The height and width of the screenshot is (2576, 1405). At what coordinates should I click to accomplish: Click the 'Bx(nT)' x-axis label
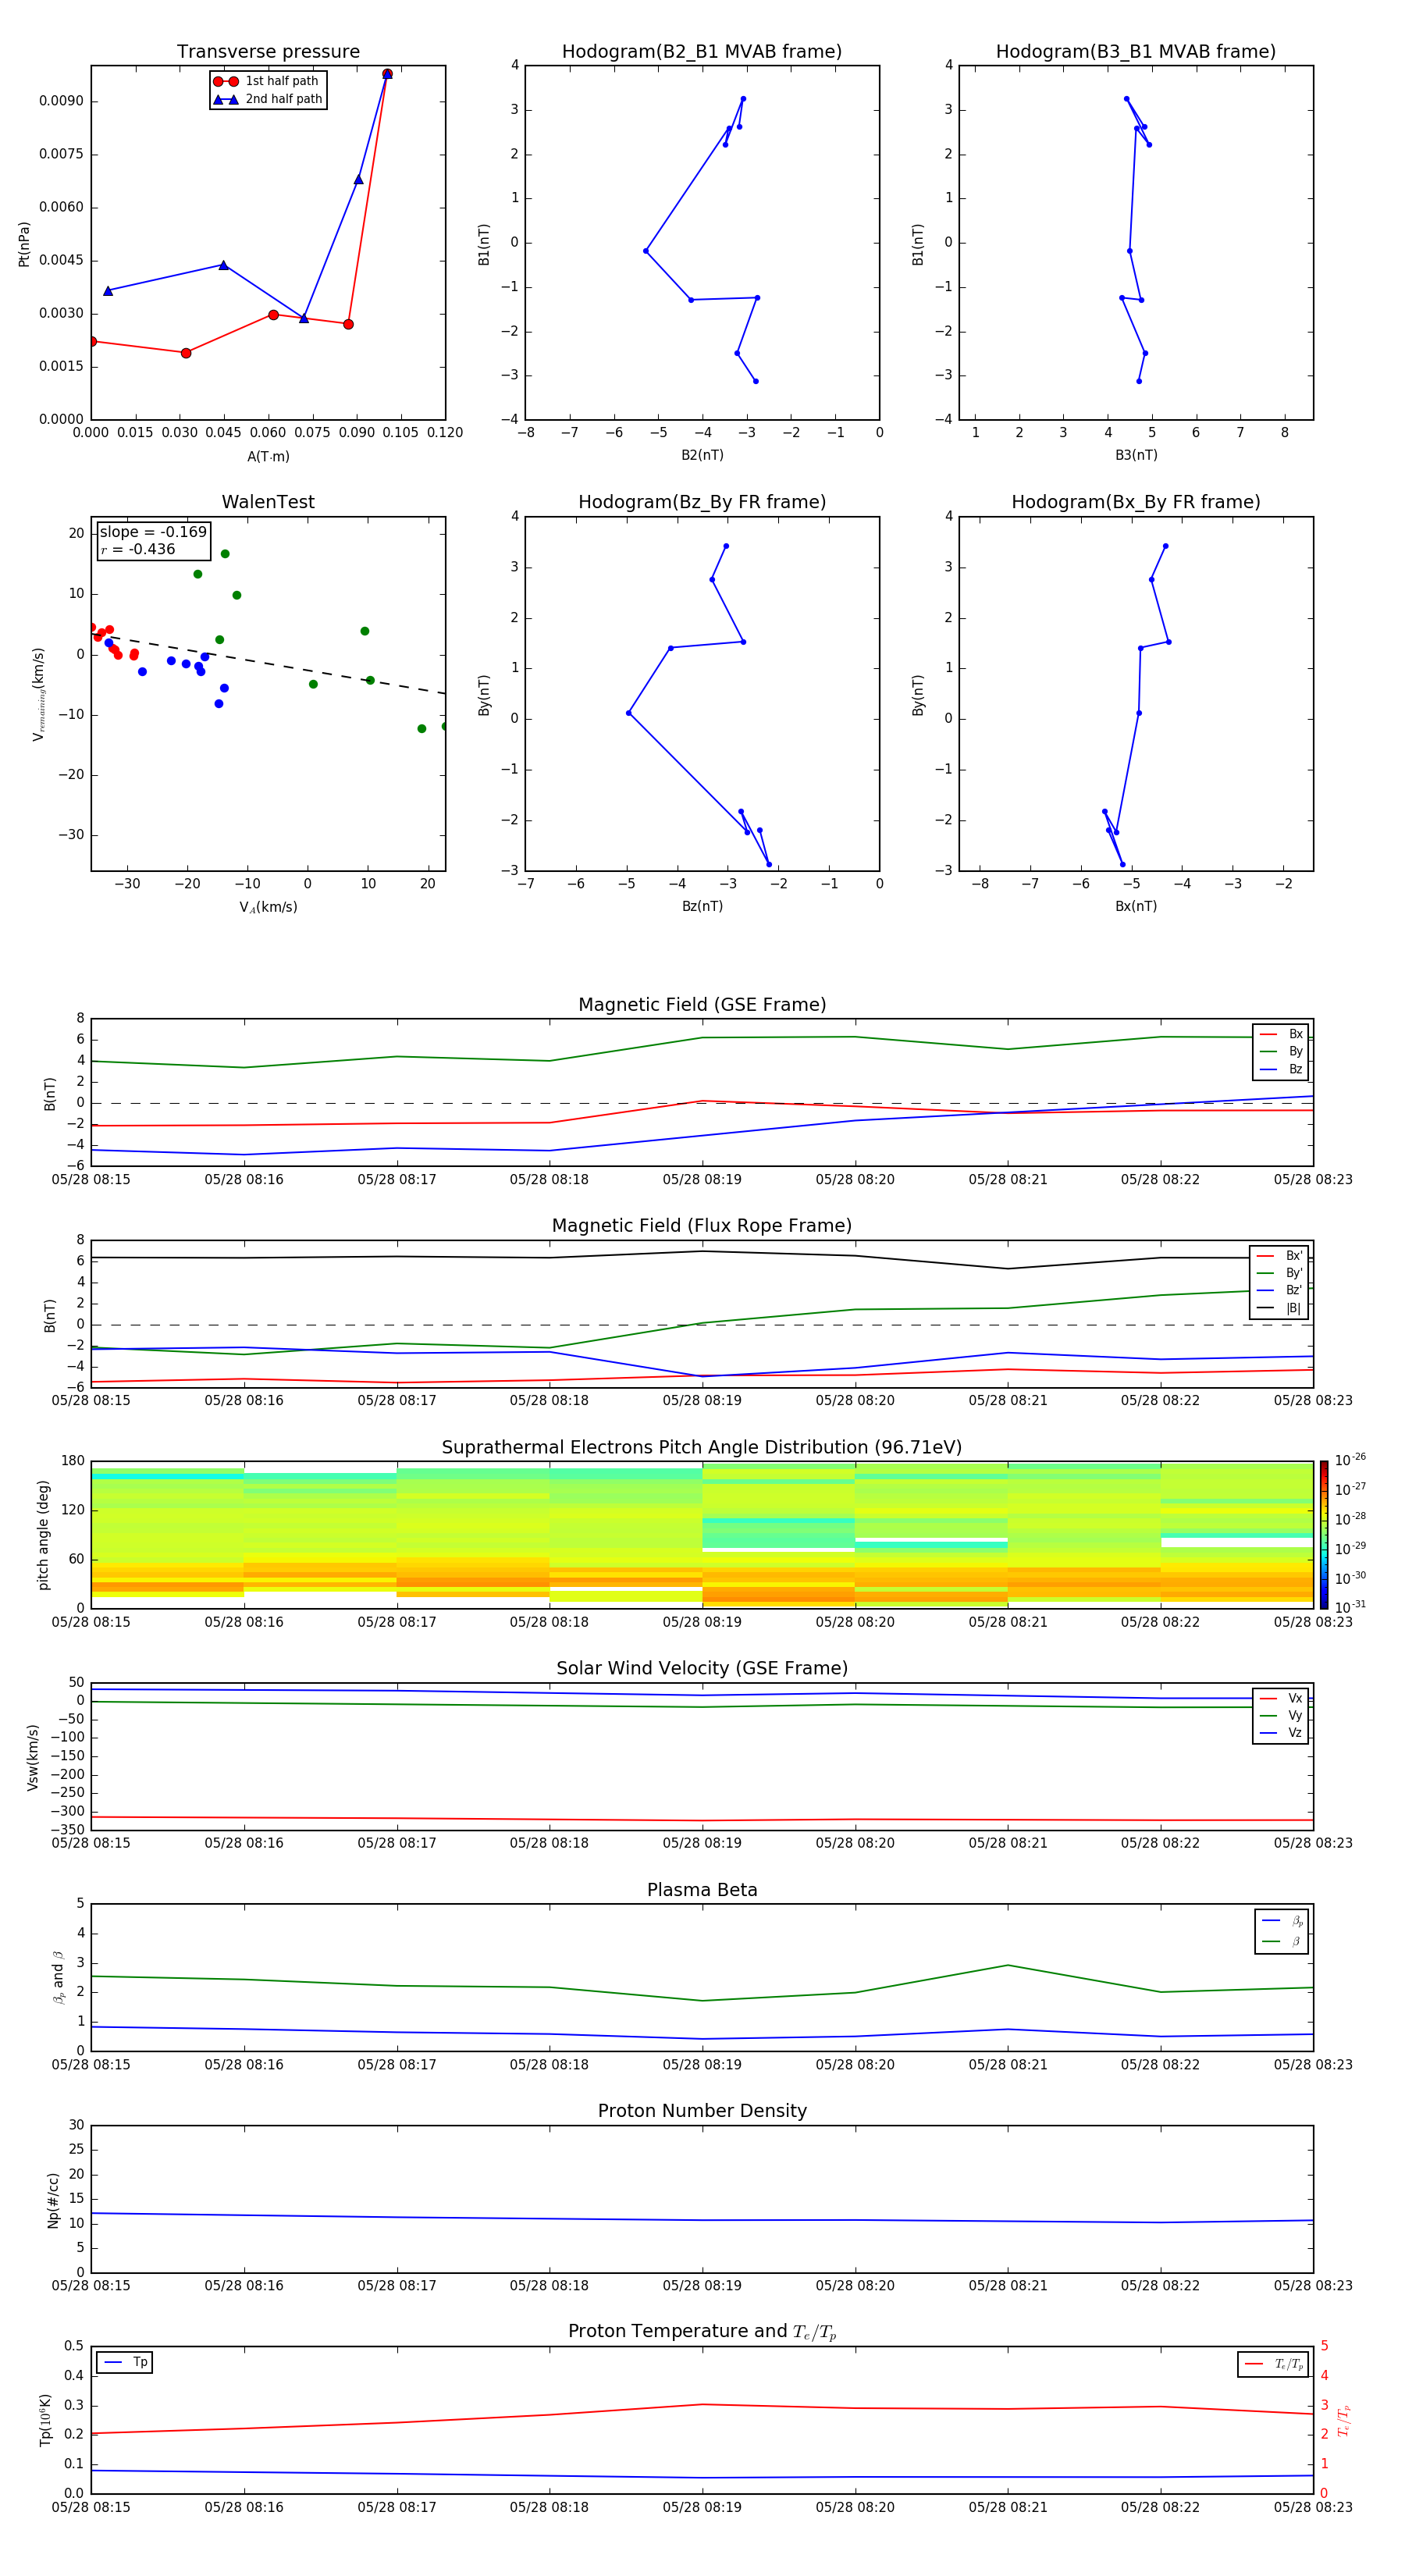click(x=1136, y=906)
